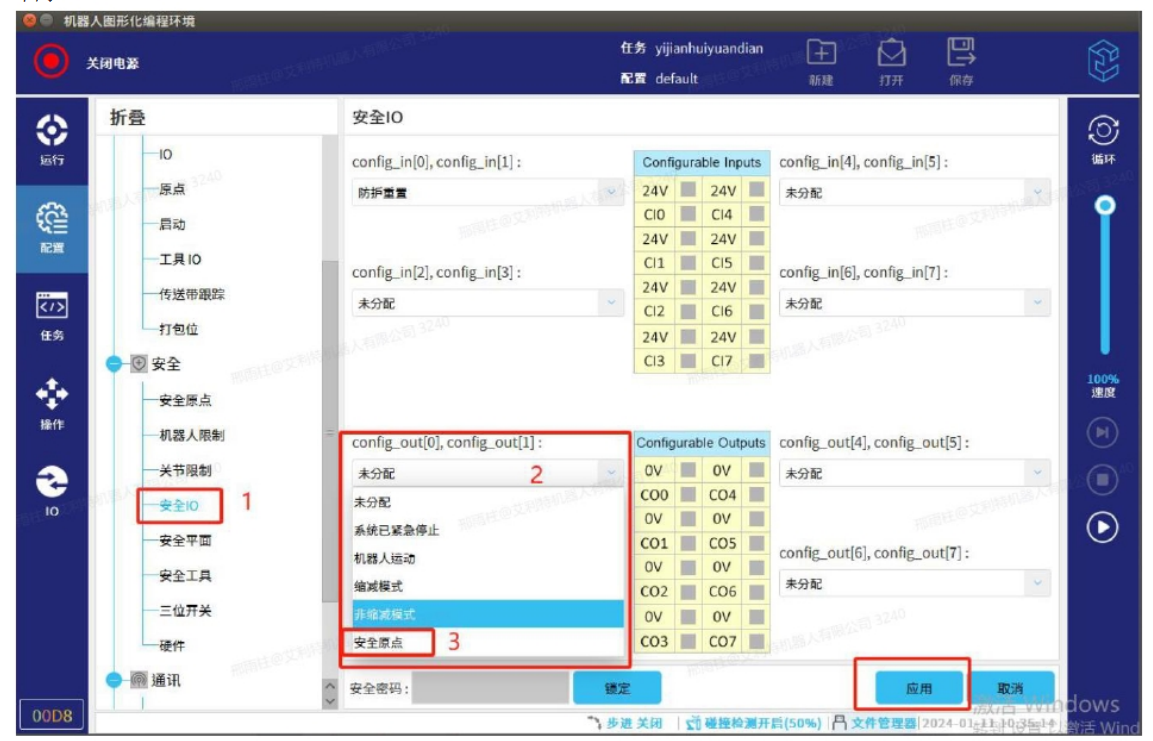Image resolution: width=1153 pixels, height=741 pixels.
Task: Toggle the CI0 input indicator box
Action: point(688,214)
